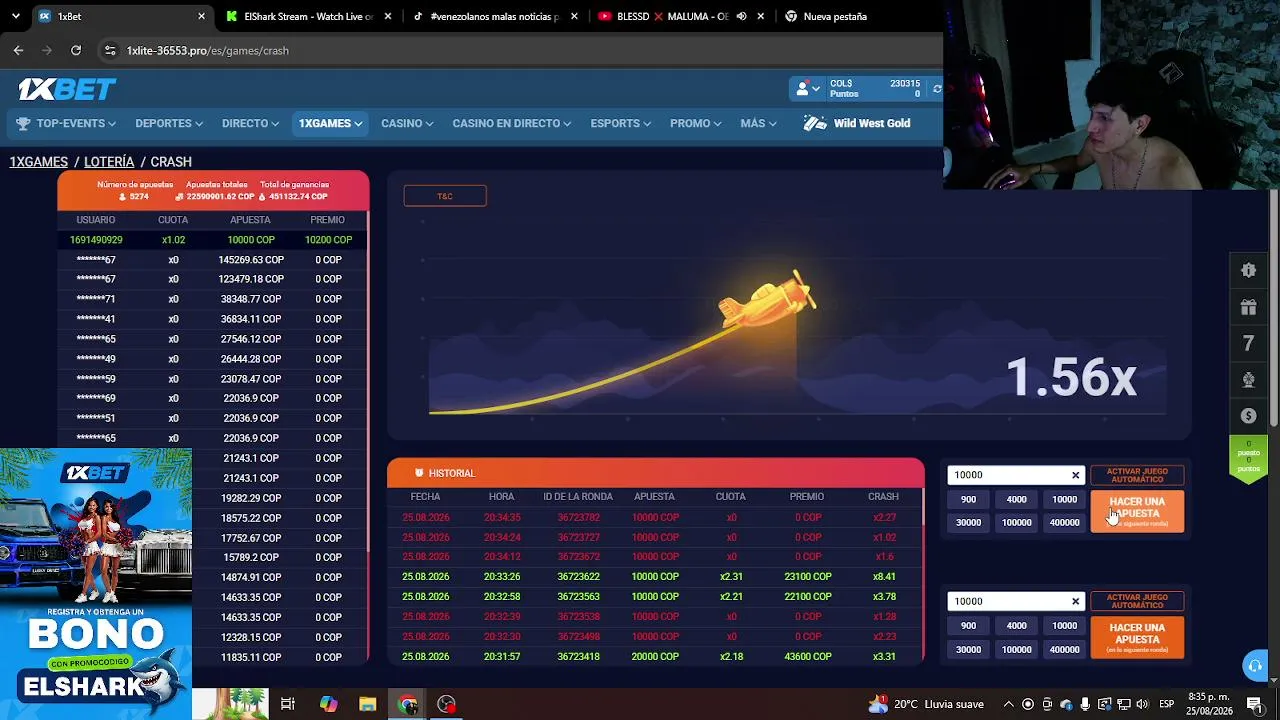Open the bug report icon in right sidebar
The height and width of the screenshot is (720, 1280).
[1248, 270]
